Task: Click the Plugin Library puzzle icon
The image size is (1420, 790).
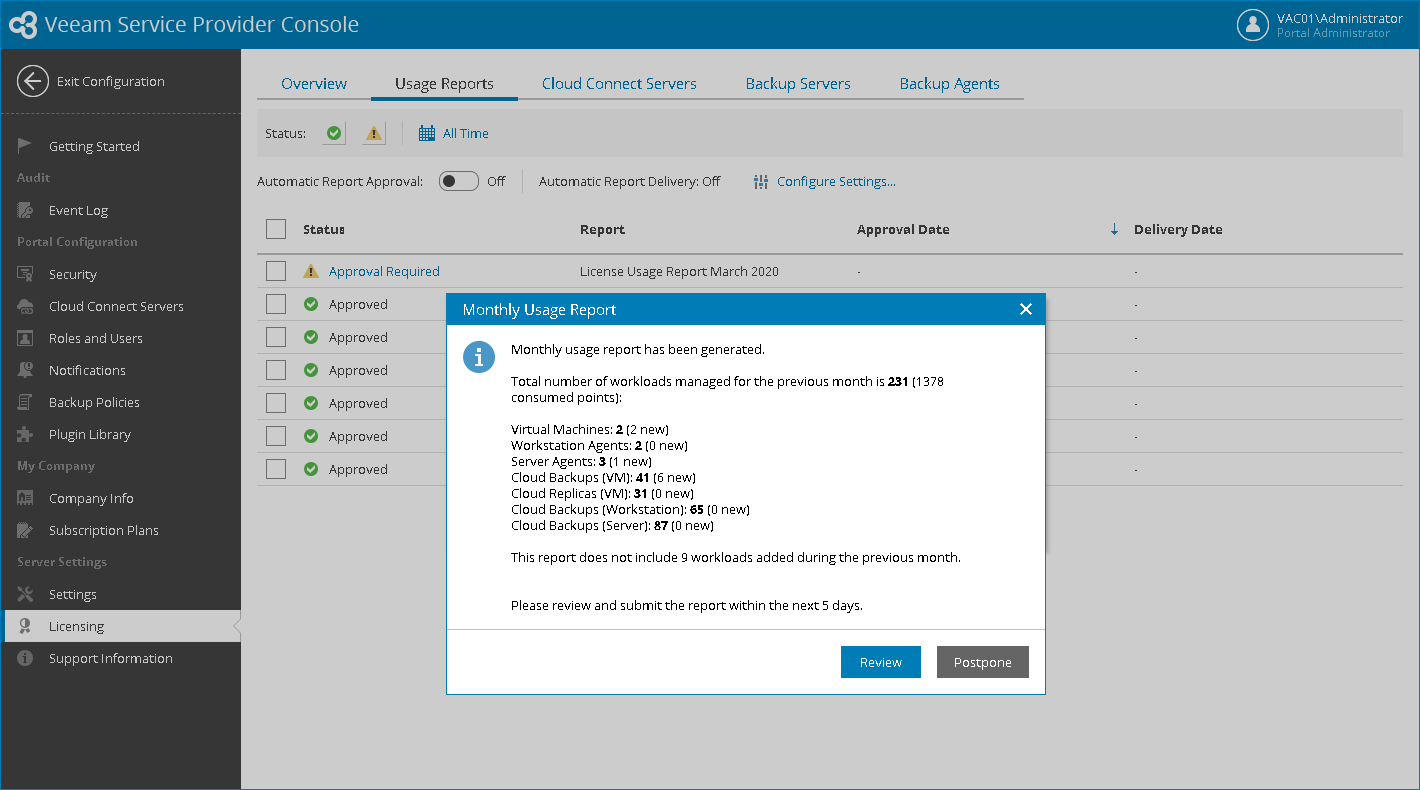Action: [26, 434]
